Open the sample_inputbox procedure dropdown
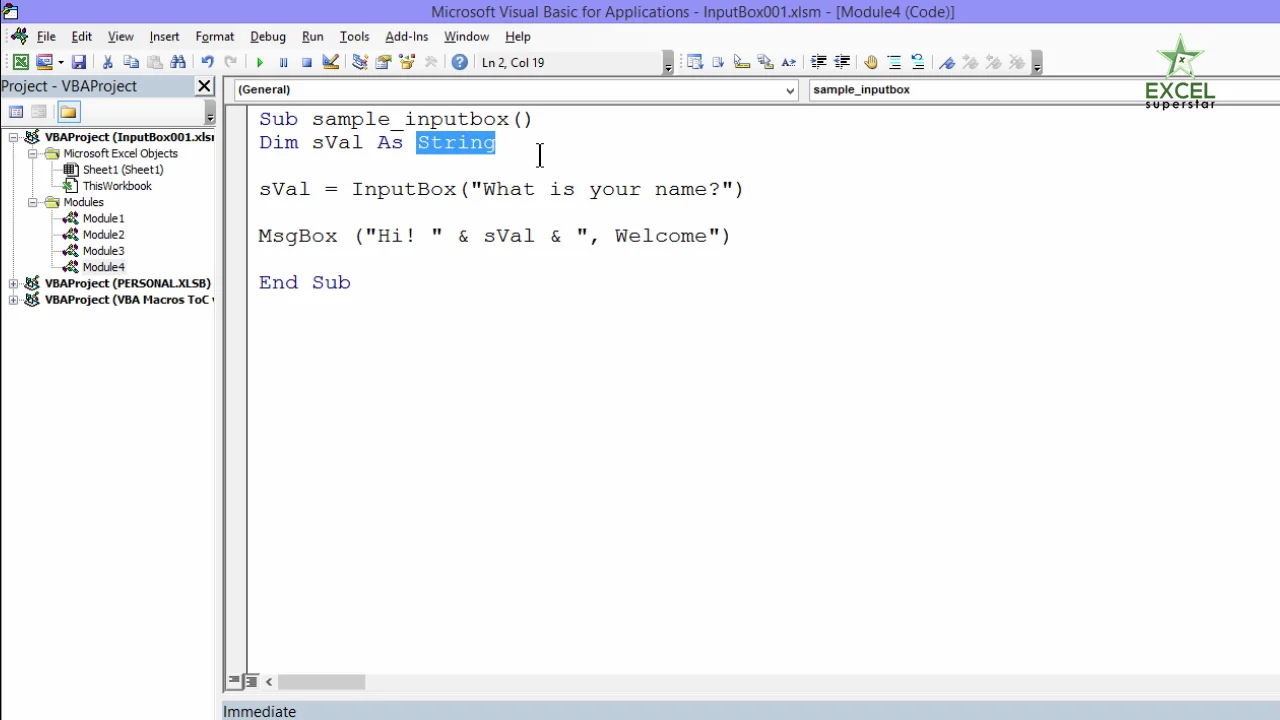Image resolution: width=1280 pixels, height=720 pixels. pyautogui.click(x=1043, y=90)
